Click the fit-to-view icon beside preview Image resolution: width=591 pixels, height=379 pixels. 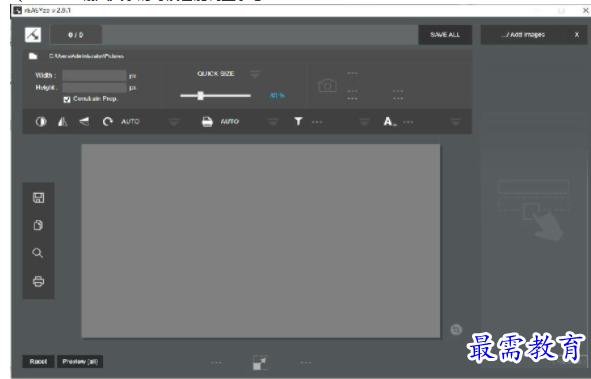[x=456, y=330]
